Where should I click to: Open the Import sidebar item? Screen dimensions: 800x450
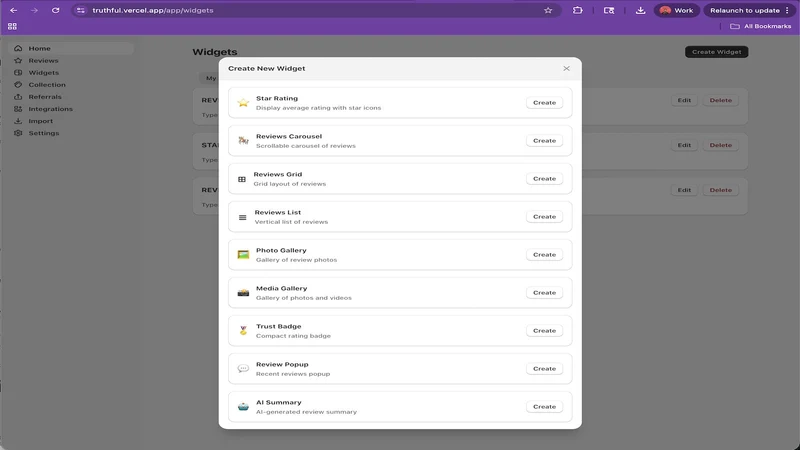(x=71, y=121)
